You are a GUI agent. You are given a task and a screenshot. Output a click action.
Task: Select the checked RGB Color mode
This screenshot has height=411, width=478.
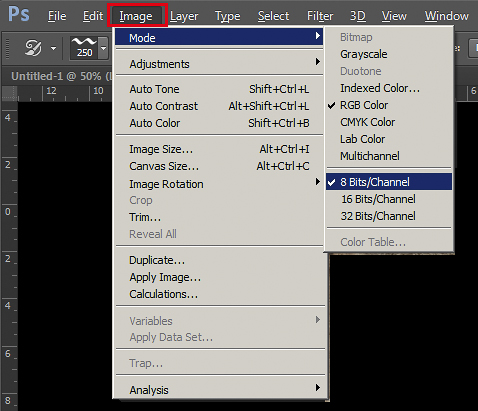[389, 105]
